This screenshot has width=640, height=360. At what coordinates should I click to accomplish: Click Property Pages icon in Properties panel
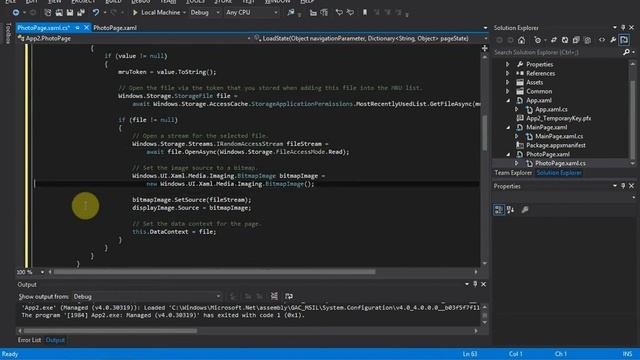click(525, 210)
